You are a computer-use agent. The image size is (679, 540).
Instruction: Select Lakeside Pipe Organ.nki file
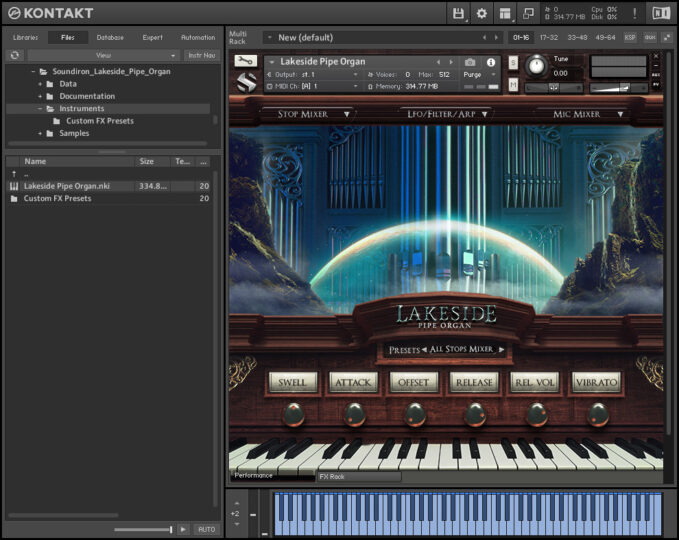tap(67, 185)
